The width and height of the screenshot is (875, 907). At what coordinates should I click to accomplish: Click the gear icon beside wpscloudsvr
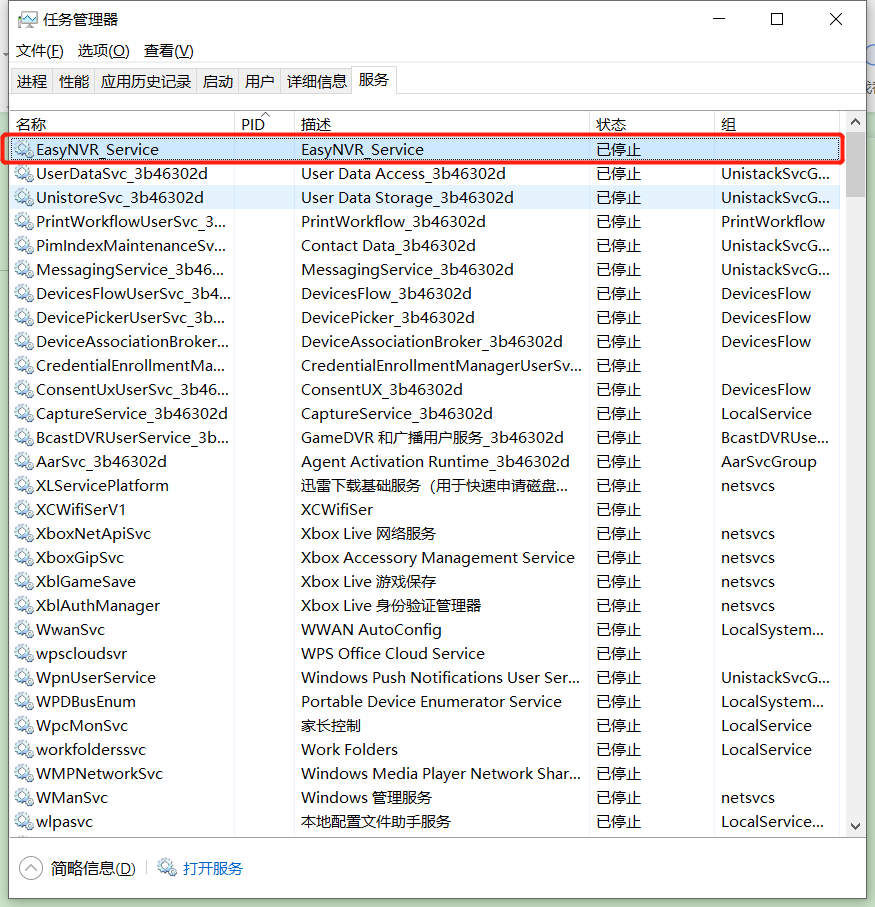pos(24,654)
